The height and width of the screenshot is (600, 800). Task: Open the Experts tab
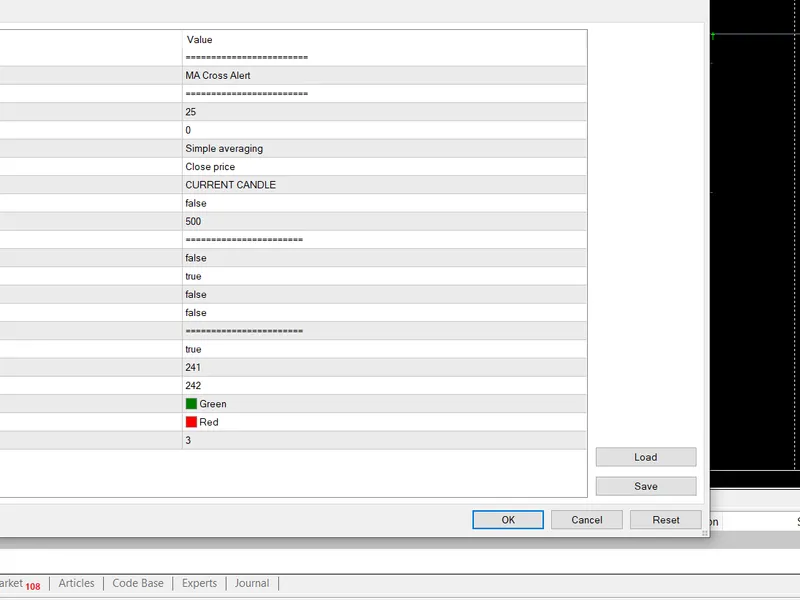click(x=199, y=583)
